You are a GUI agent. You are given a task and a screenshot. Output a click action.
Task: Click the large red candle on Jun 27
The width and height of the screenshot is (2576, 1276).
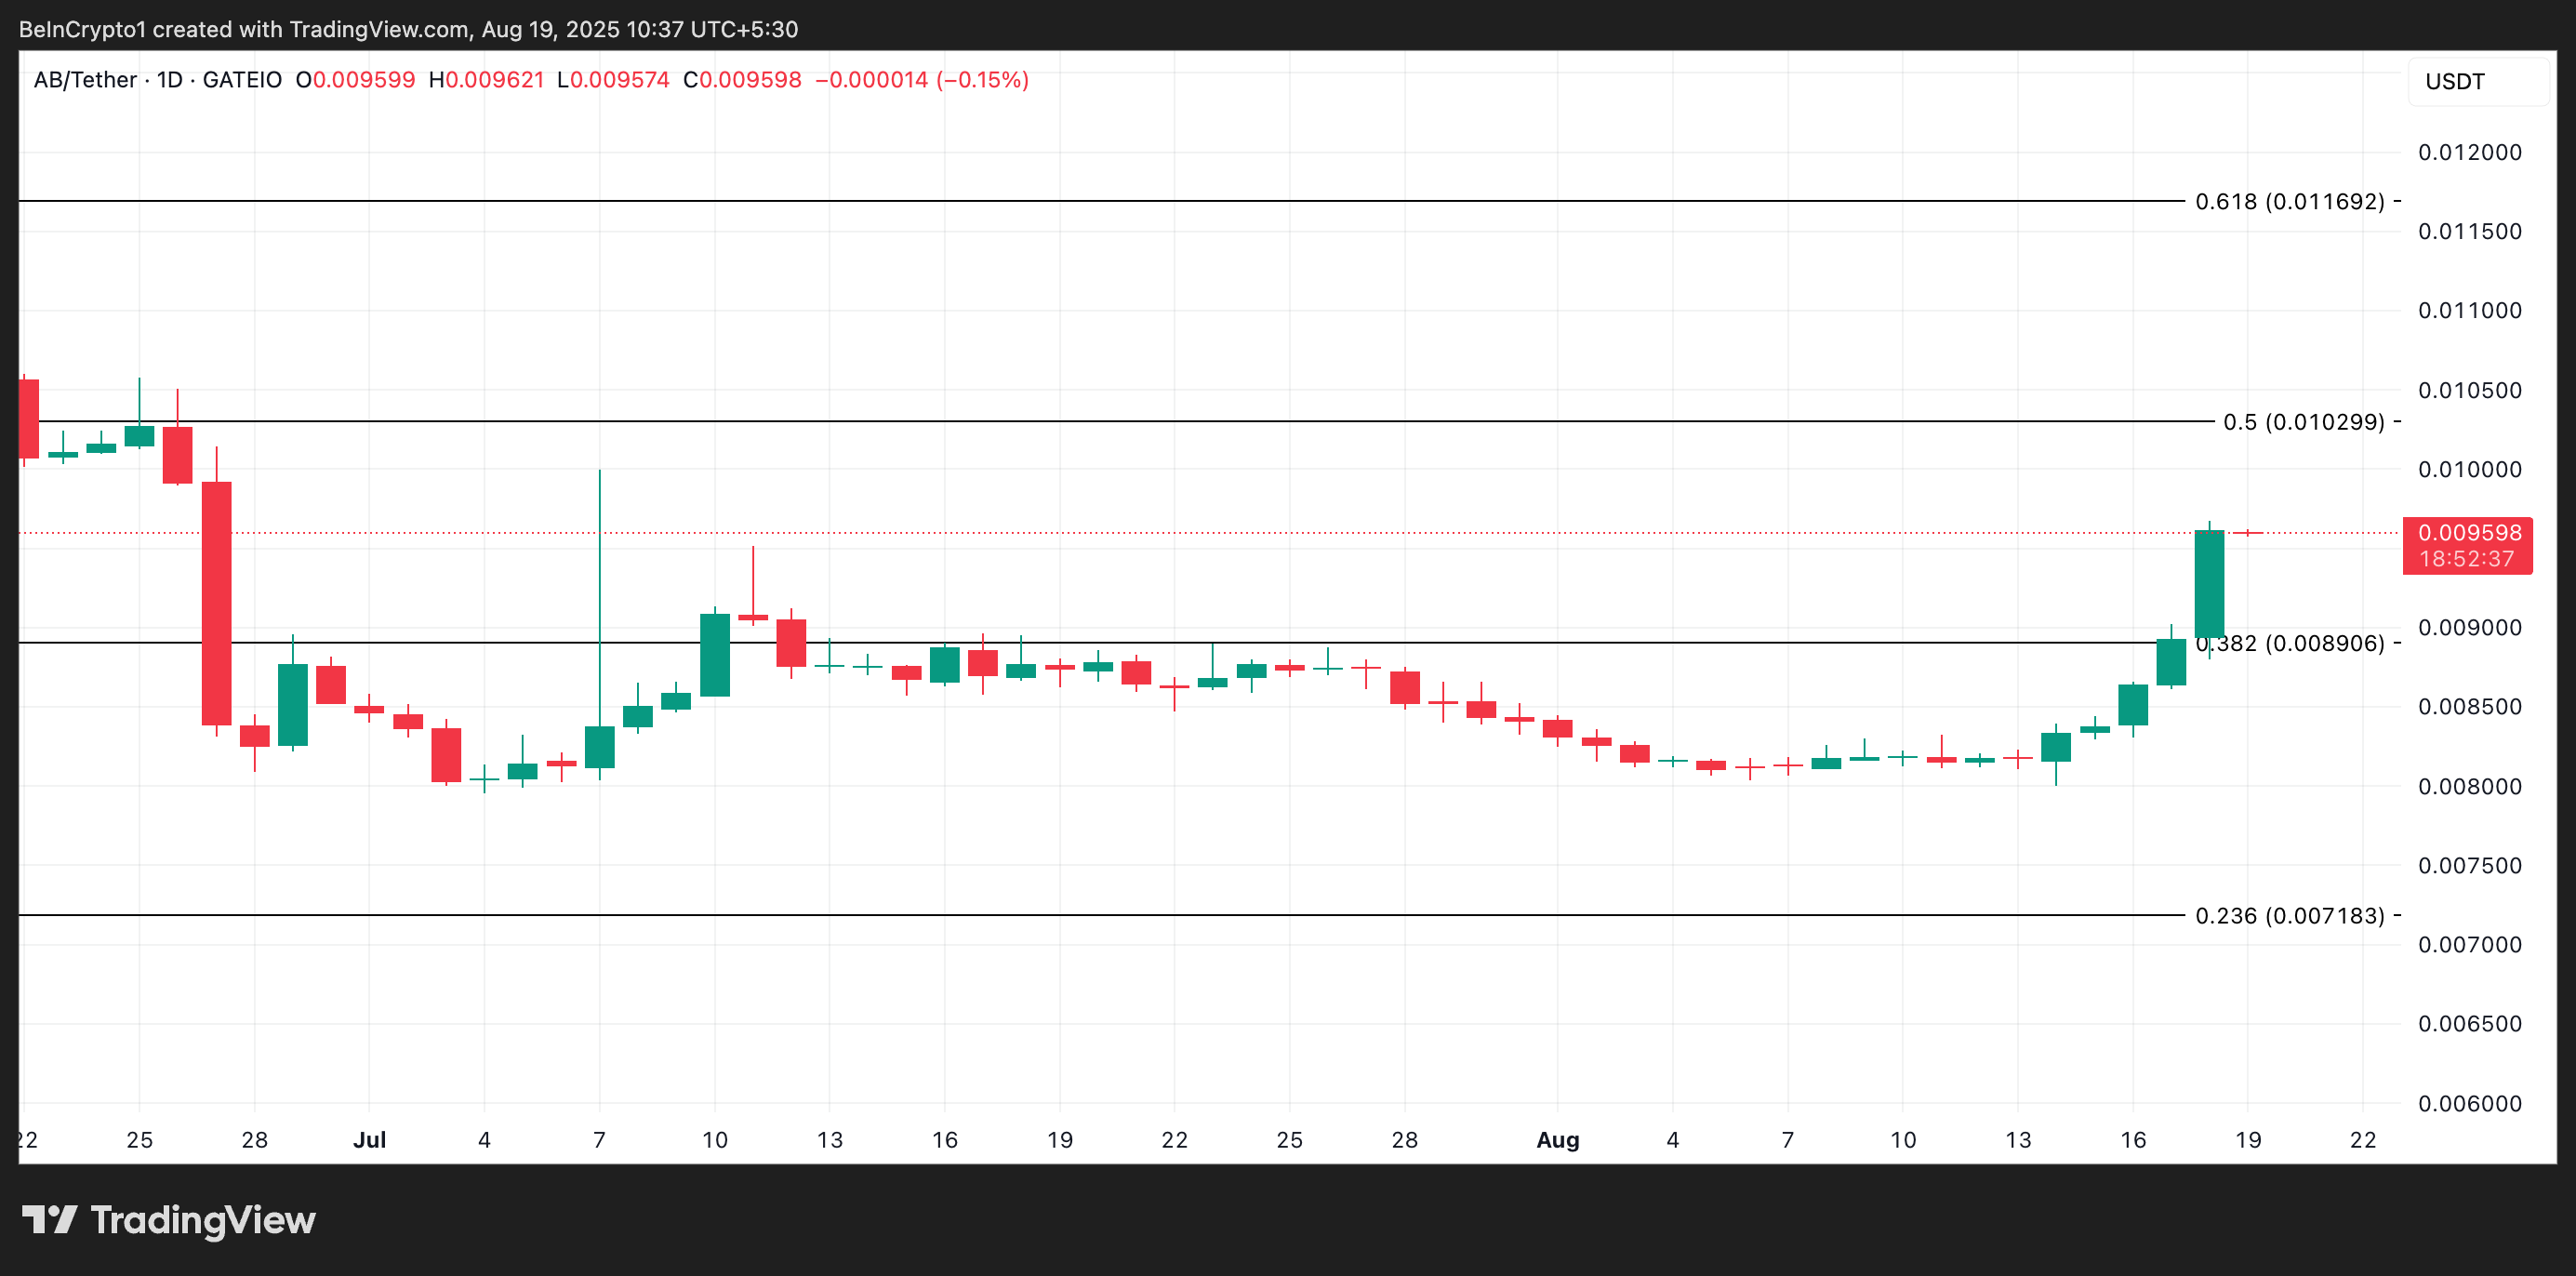(x=216, y=603)
